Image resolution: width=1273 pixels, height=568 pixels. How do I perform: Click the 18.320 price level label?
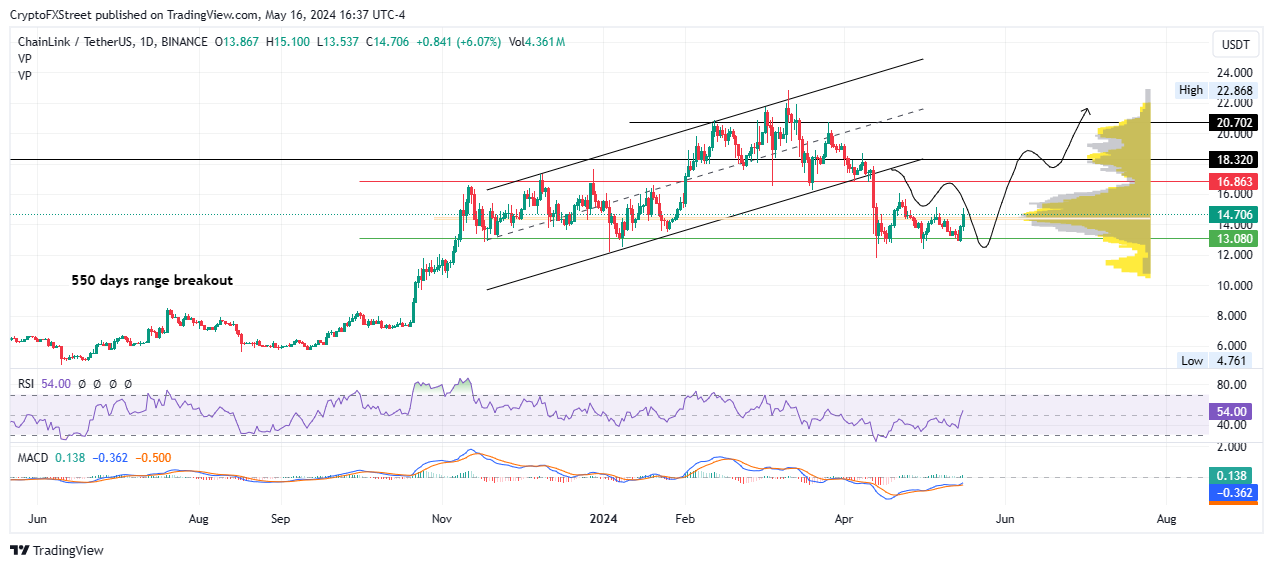pos(1233,160)
